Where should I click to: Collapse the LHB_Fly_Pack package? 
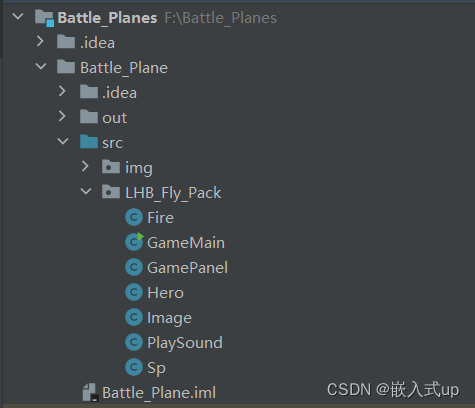coord(86,191)
